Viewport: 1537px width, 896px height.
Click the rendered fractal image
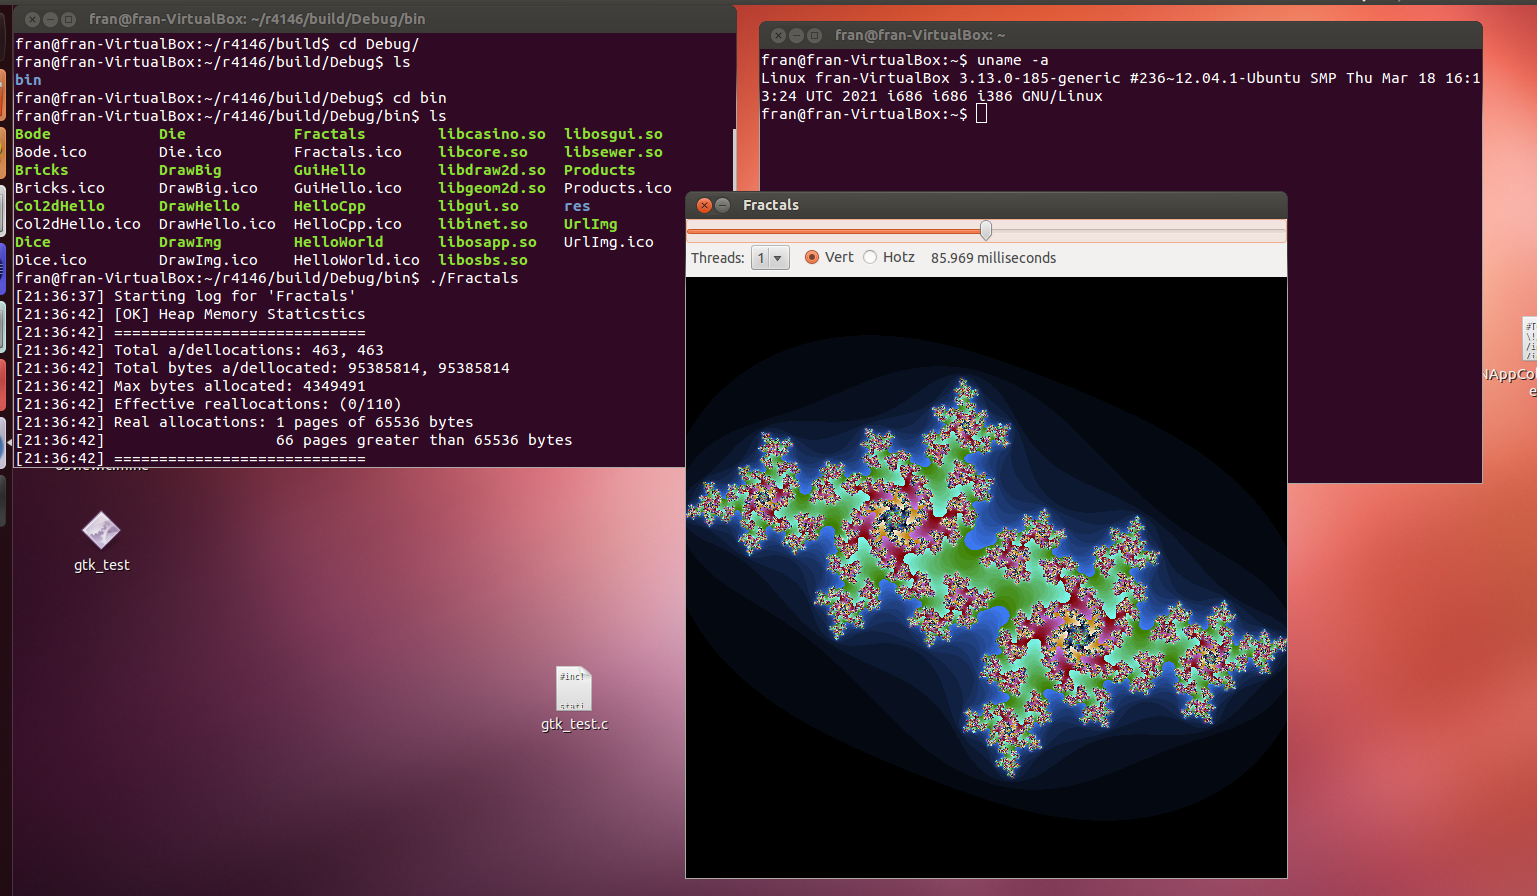[985, 575]
